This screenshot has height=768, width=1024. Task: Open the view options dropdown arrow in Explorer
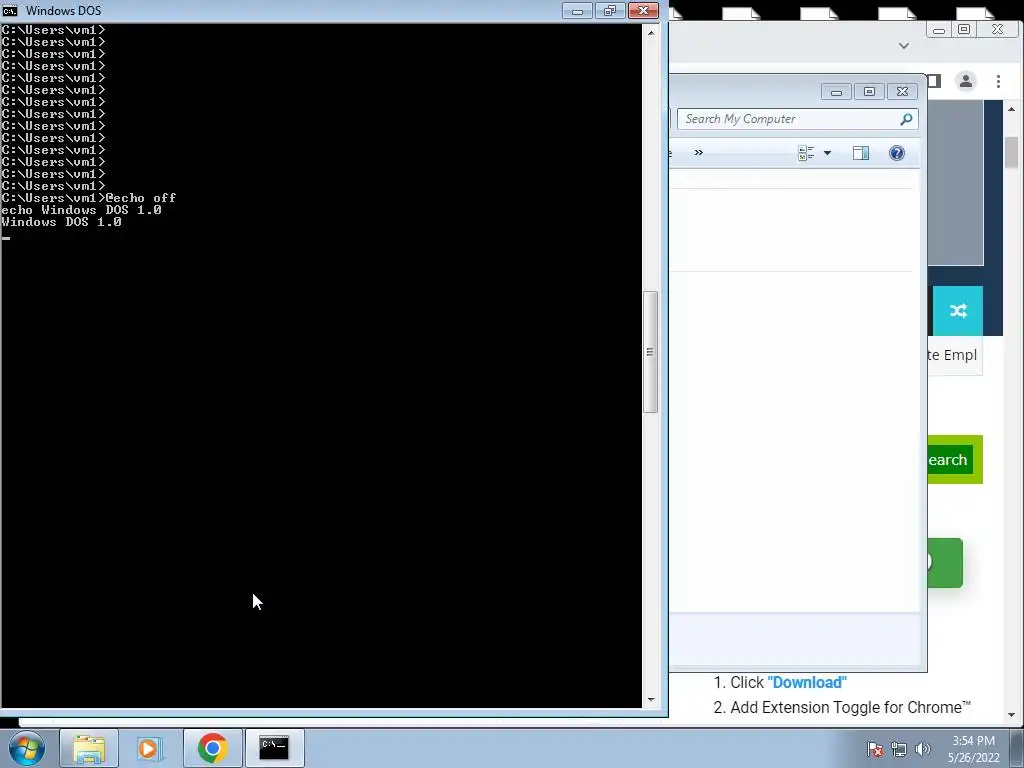coord(827,153)
